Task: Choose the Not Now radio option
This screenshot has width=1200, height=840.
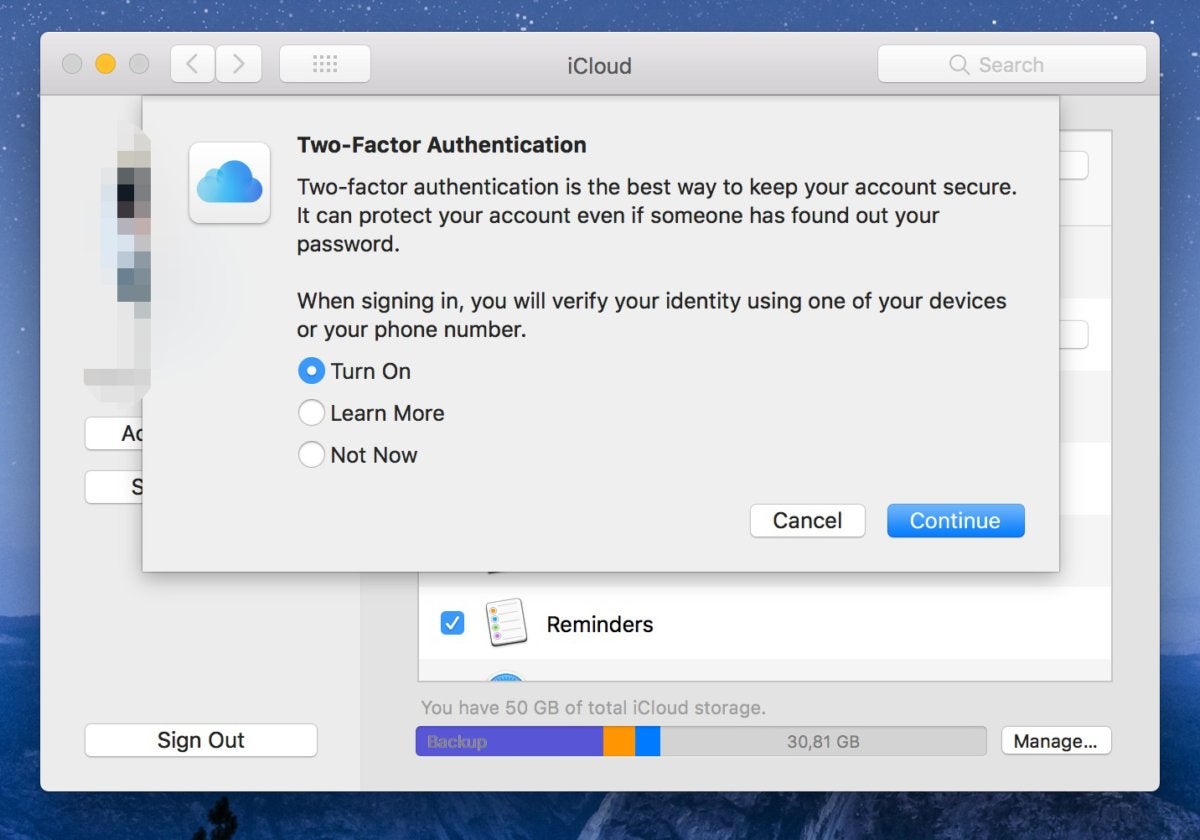Action: pos(312,455)
